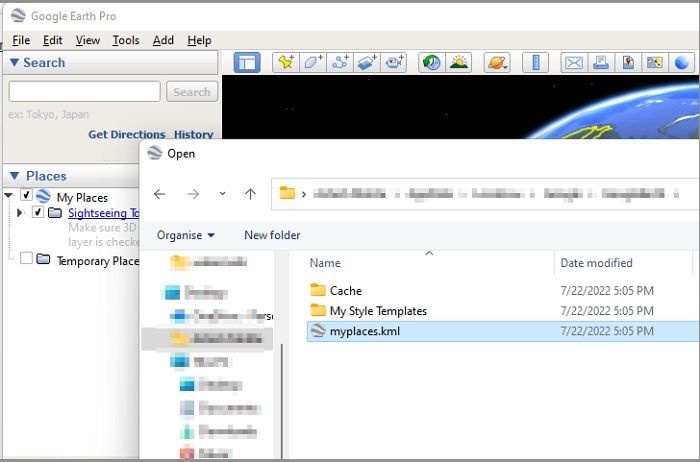This screenshot has height=462, width=700.
Task: Open the planet switcher icon
Action: tap(496, 62)
